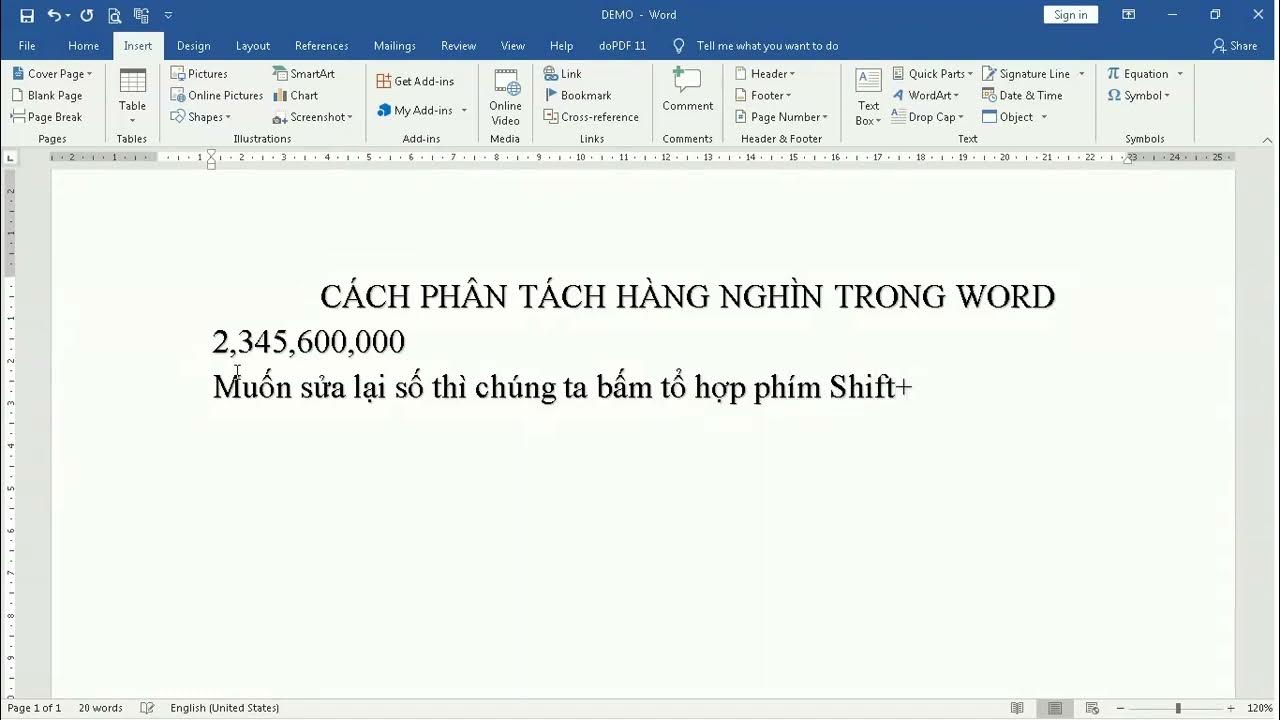1280x720 pixels.
Task: Insert a Bookmark
Action: 577,96
